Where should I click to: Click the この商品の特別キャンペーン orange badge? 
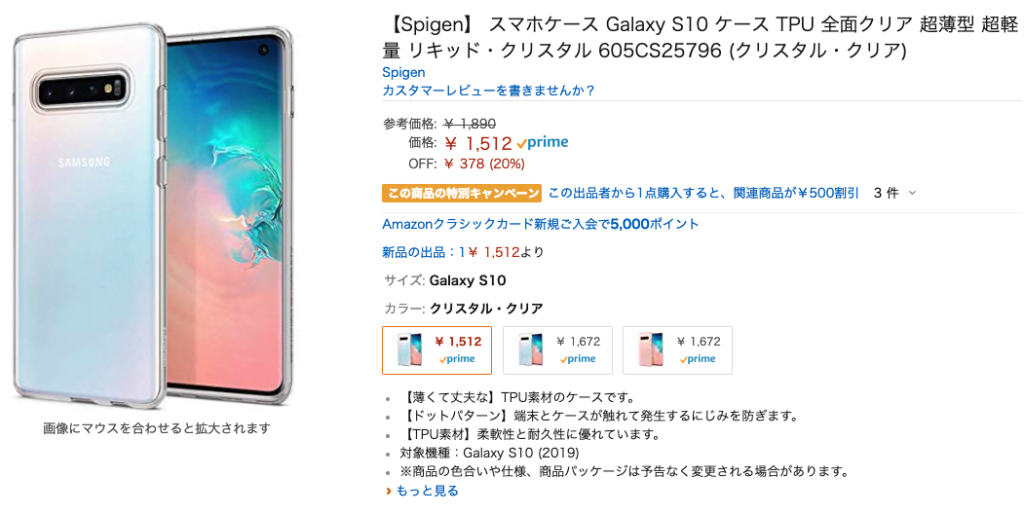[462, 193]
